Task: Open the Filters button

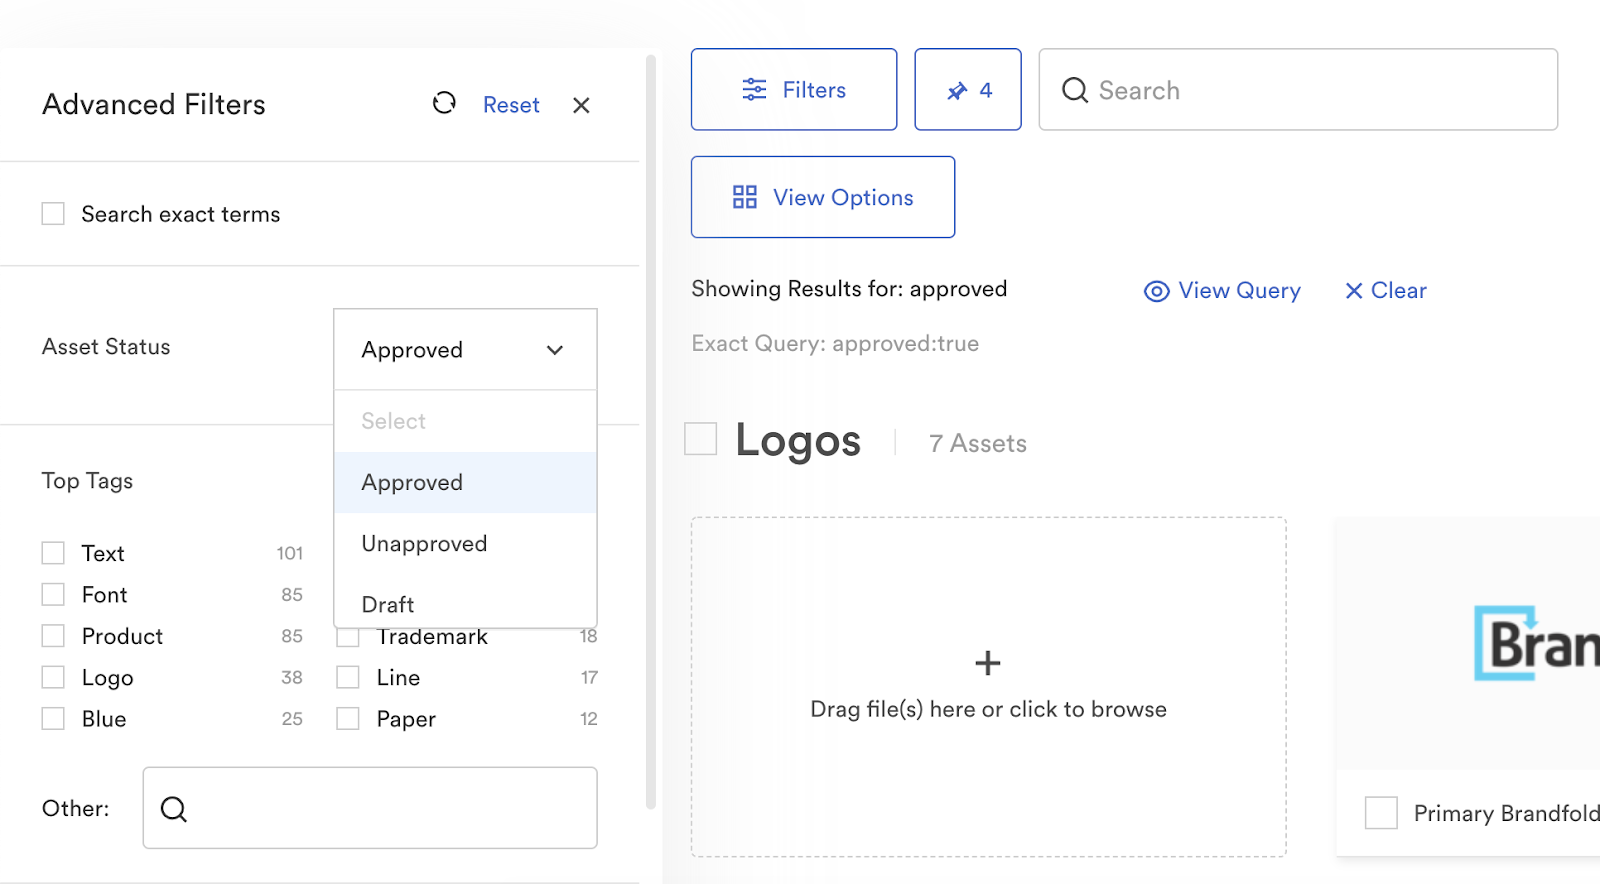Action: pyautogui.click(x=793, y=90)
